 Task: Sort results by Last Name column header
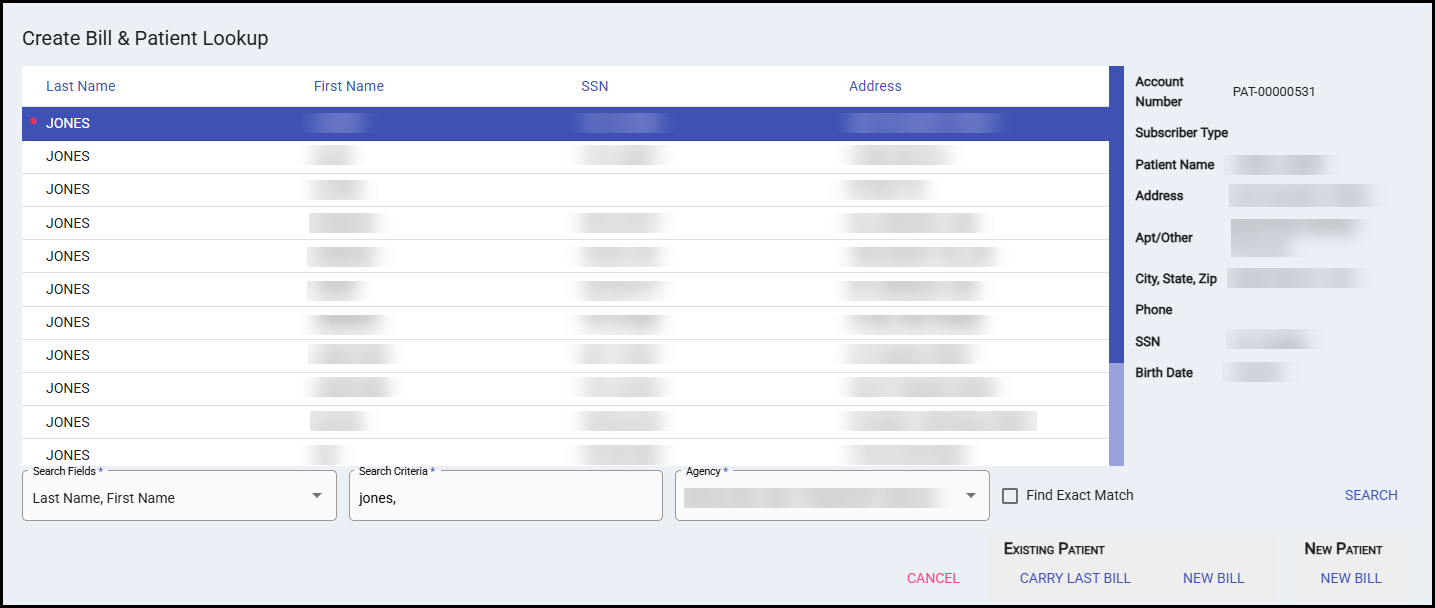pyautogui.click(x=80, y=86)
